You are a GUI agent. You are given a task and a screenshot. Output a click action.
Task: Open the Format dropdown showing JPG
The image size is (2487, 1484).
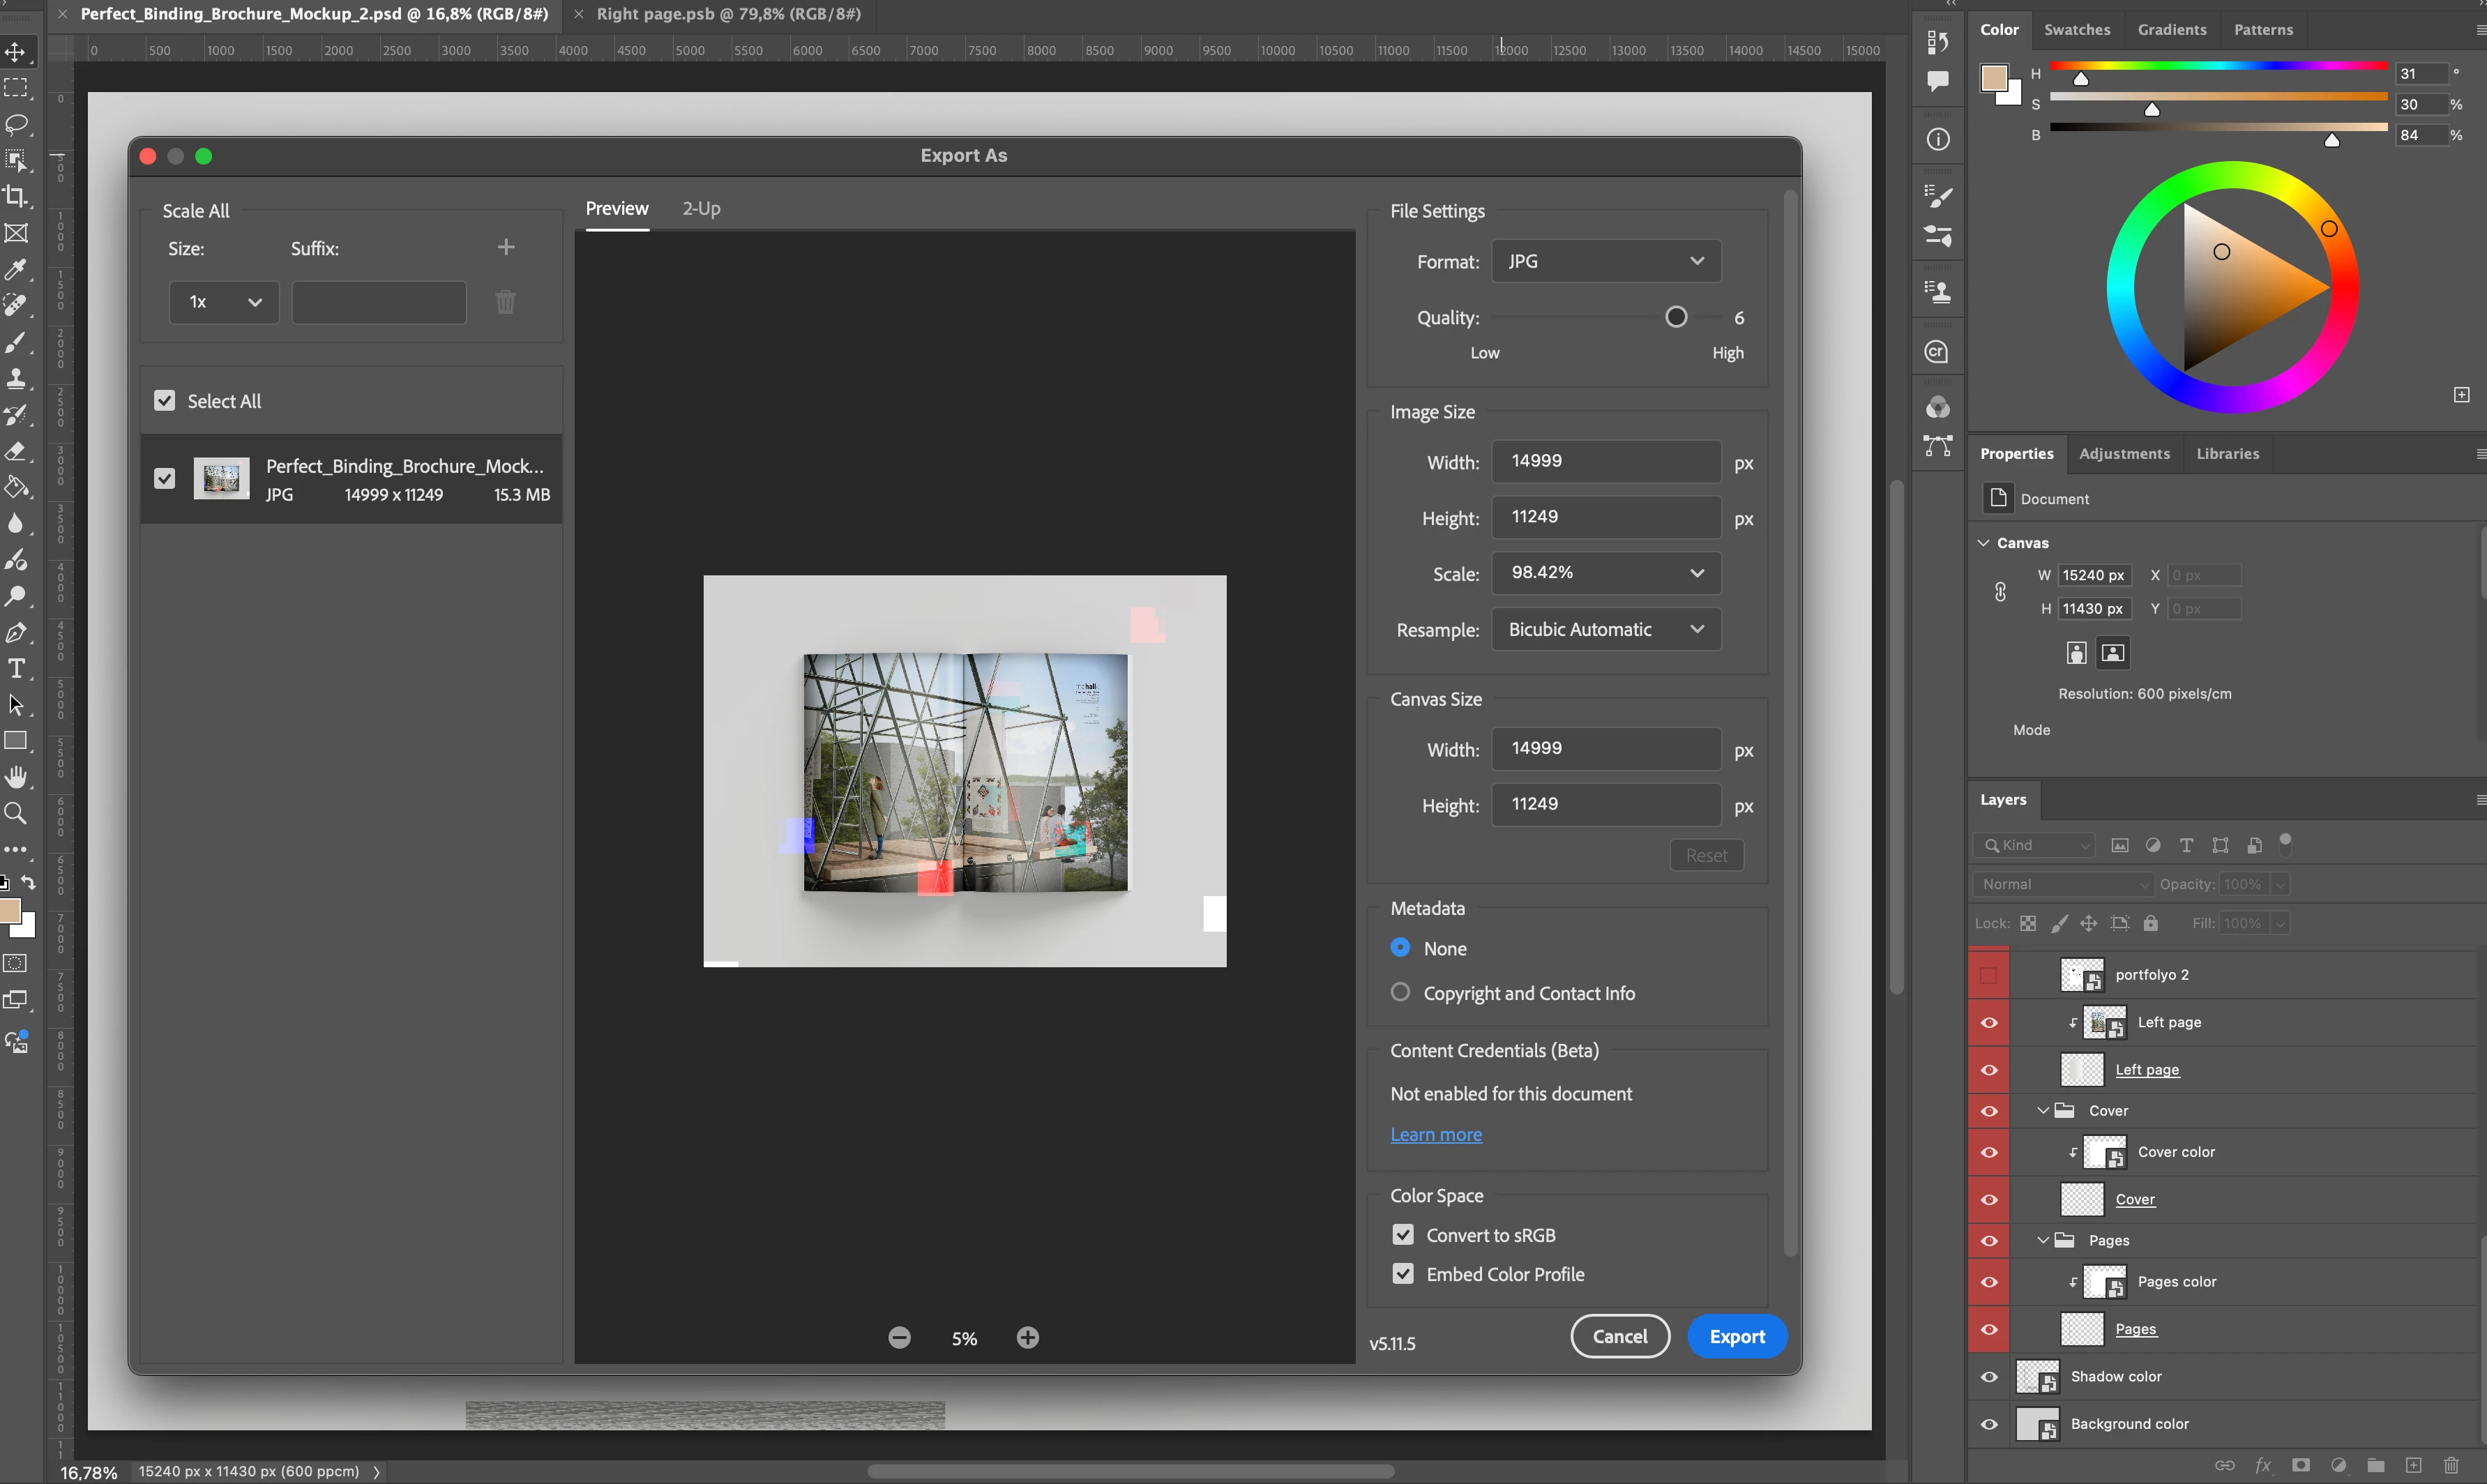tap(1606, 261)
